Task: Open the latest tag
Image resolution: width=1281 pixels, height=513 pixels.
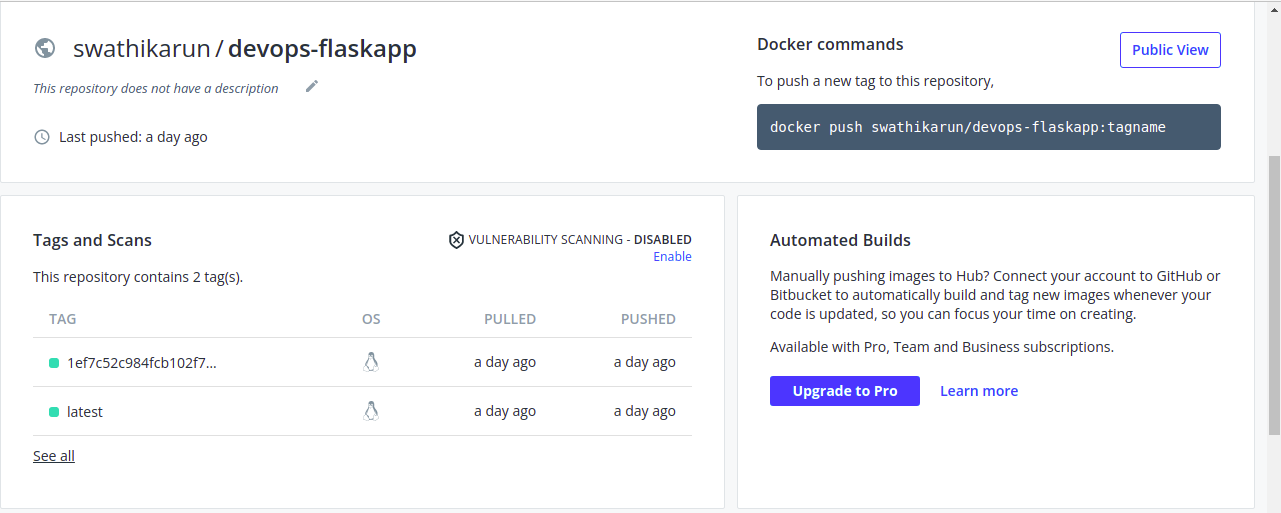Action: click(85, 411)
